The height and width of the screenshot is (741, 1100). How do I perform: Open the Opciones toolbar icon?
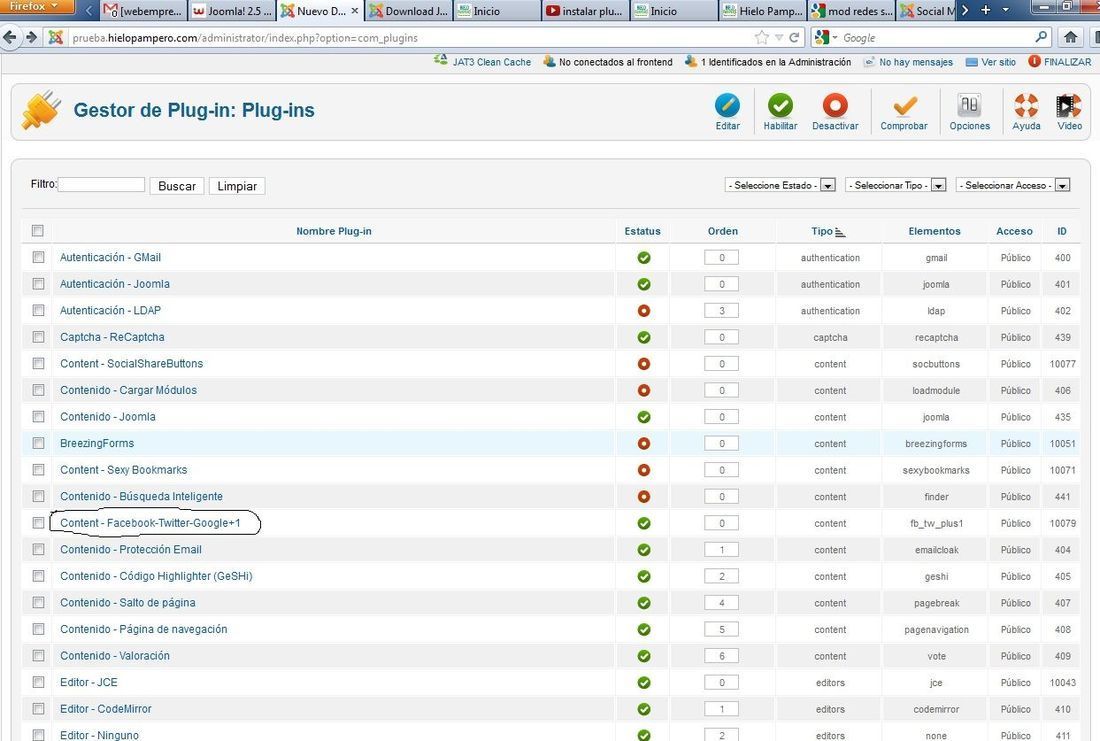coord(970,106)
